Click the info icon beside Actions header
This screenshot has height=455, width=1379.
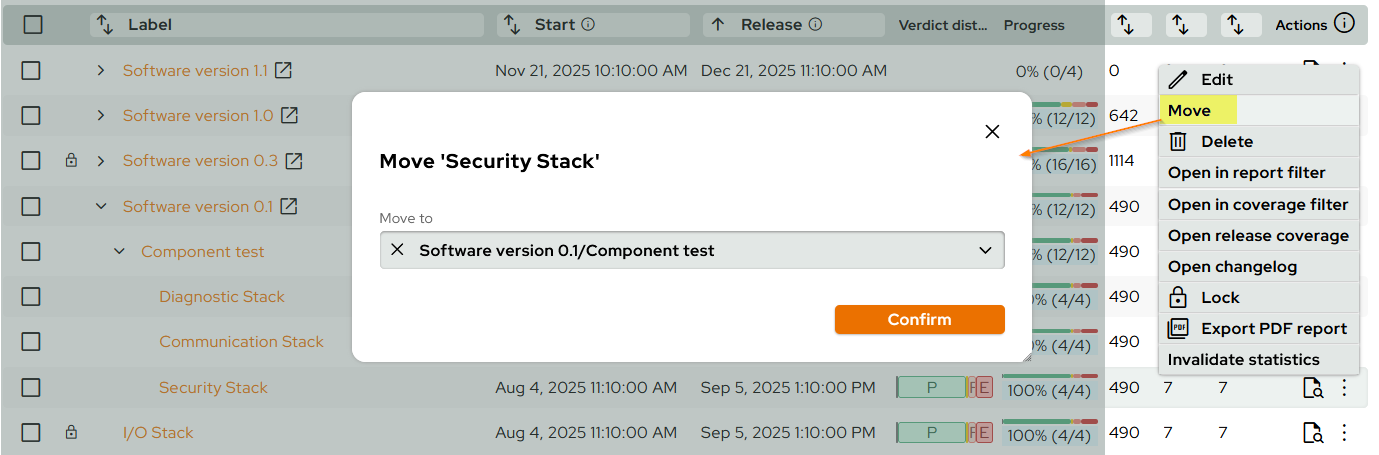click(x=1345, y=24)
